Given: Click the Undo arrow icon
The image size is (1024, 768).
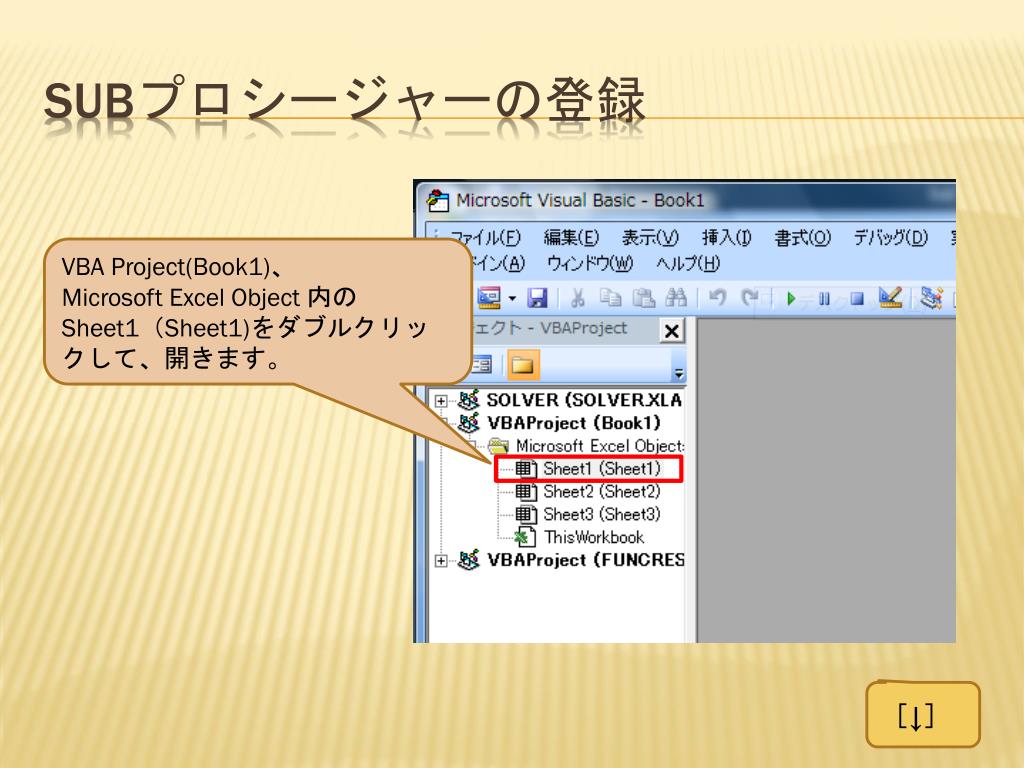Looking at the screenshot, I should click(717, 298).
